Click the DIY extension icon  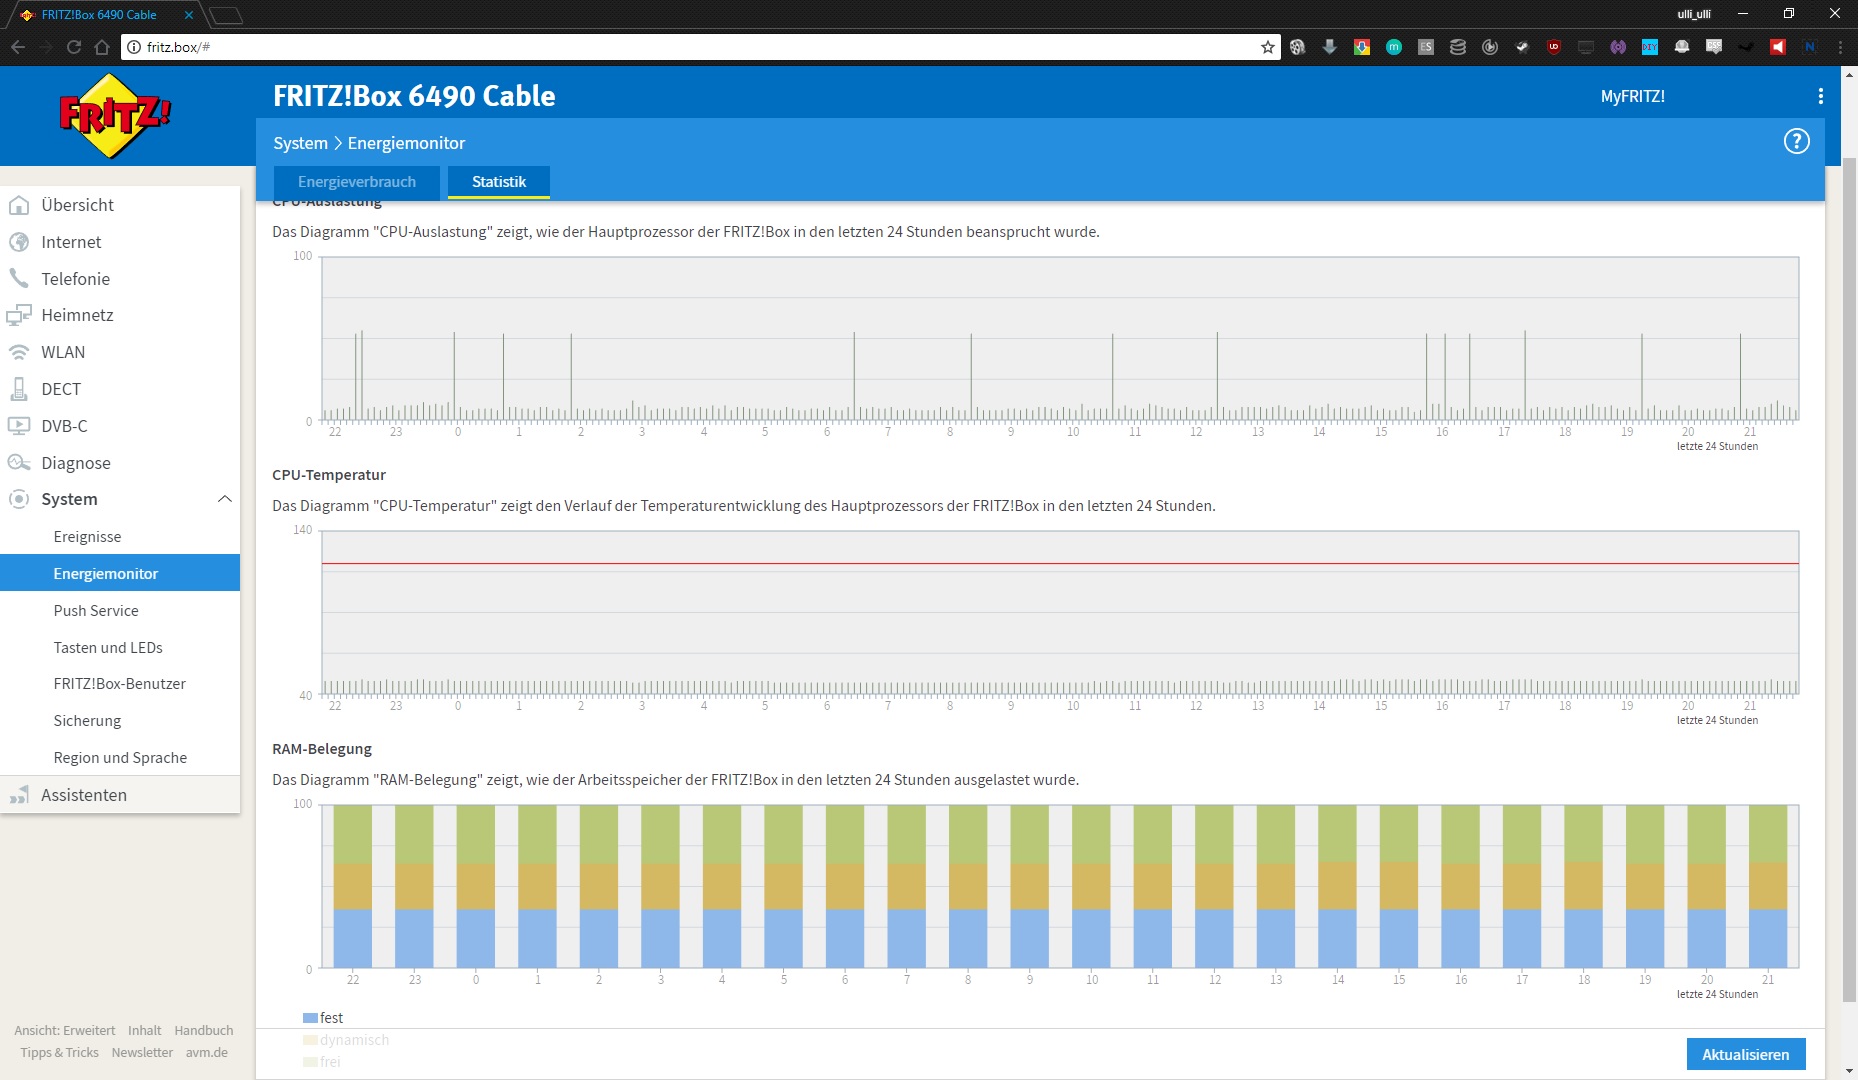pos(1650,47)
